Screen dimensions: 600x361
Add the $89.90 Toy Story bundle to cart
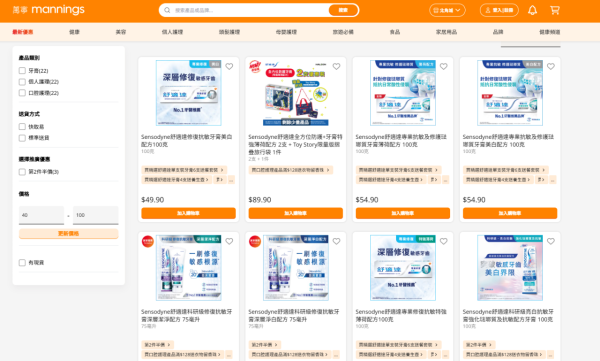click(x=295, y=213)
